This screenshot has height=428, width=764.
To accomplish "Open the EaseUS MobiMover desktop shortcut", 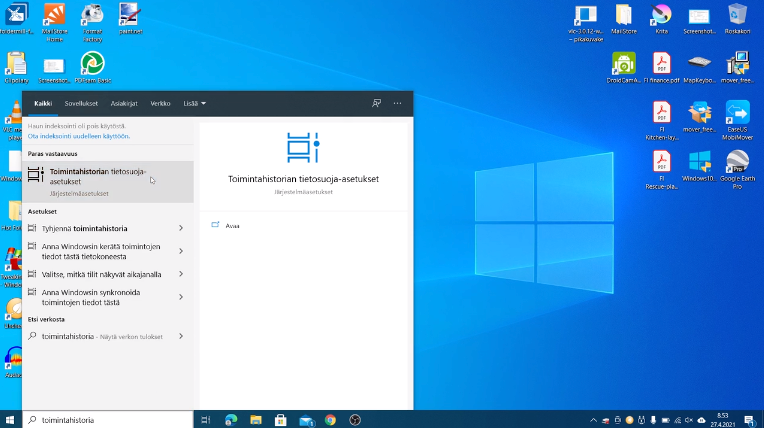I will pyautogui.click(x=738, y=114).
